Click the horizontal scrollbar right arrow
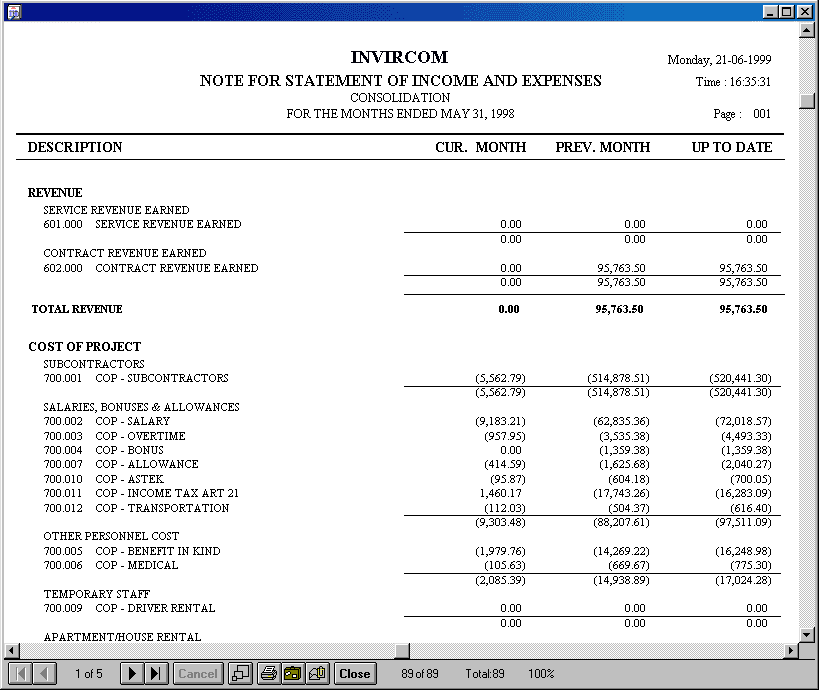Image resolution: width=819 pixels, height=690 pixels. tap(791, 651)
